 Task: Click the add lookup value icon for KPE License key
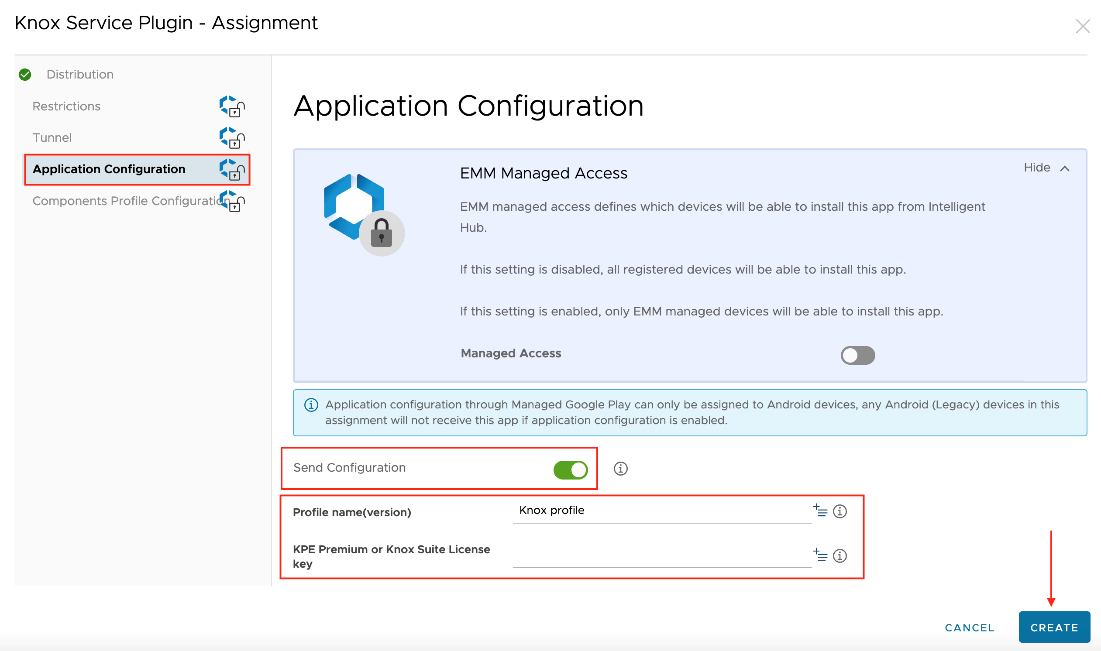tap(820, 555)
